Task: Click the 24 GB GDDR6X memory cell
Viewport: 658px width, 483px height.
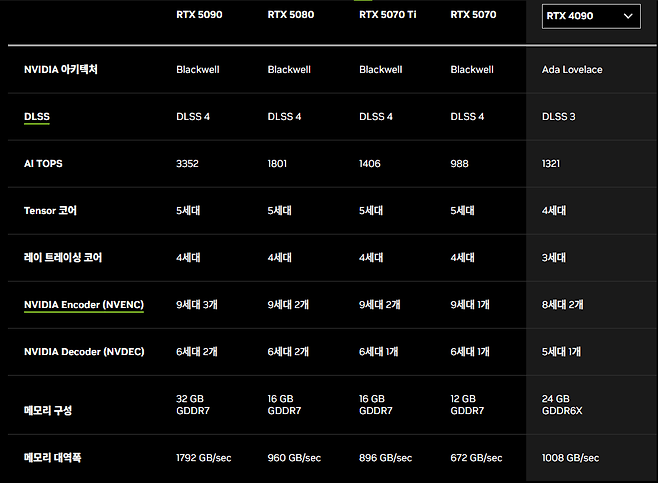Action: coord(562,404)
